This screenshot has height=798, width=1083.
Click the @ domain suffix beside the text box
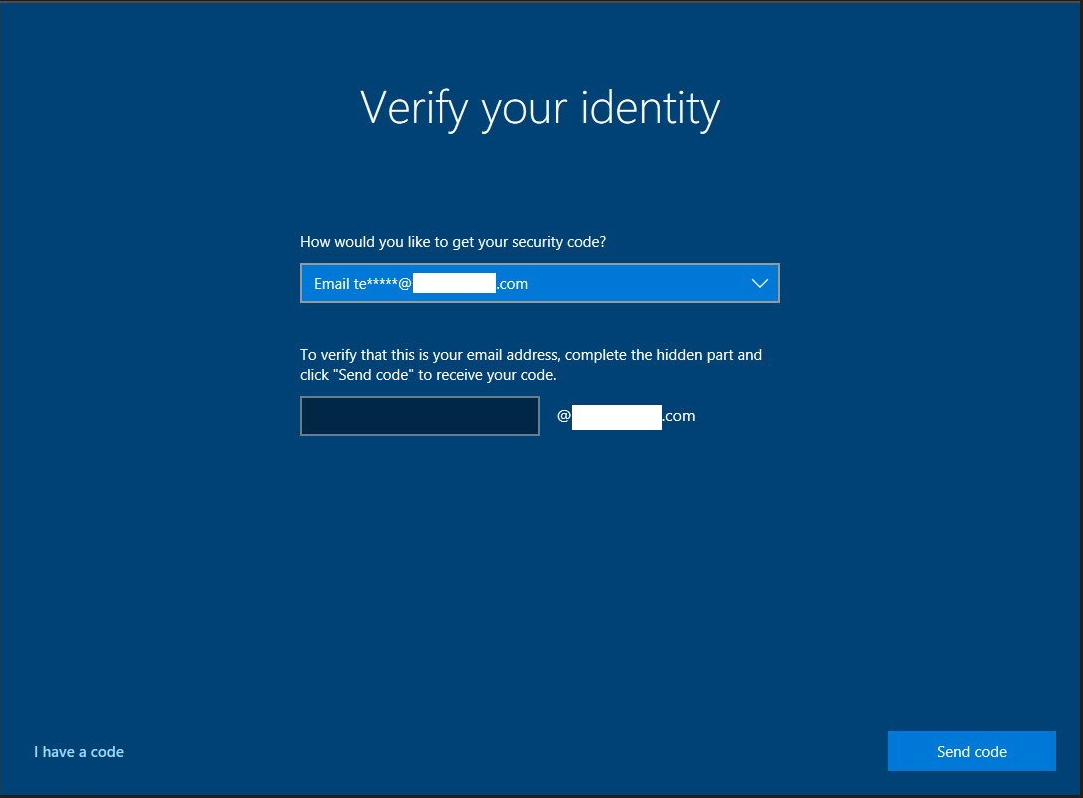(x=626, y=416)
